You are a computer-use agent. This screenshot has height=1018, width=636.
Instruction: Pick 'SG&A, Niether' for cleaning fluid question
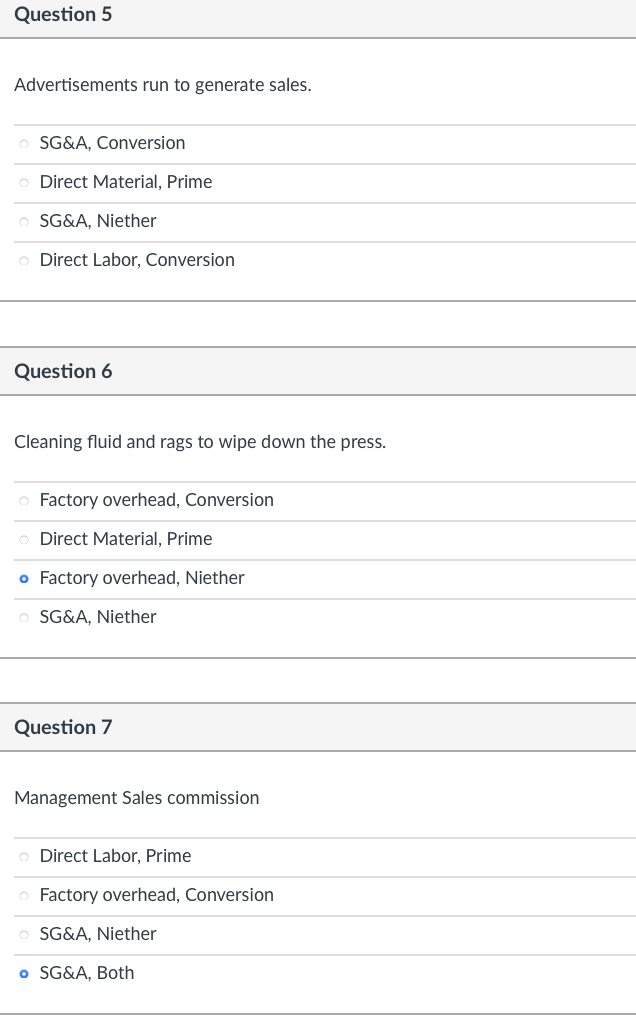coord(24,617)
